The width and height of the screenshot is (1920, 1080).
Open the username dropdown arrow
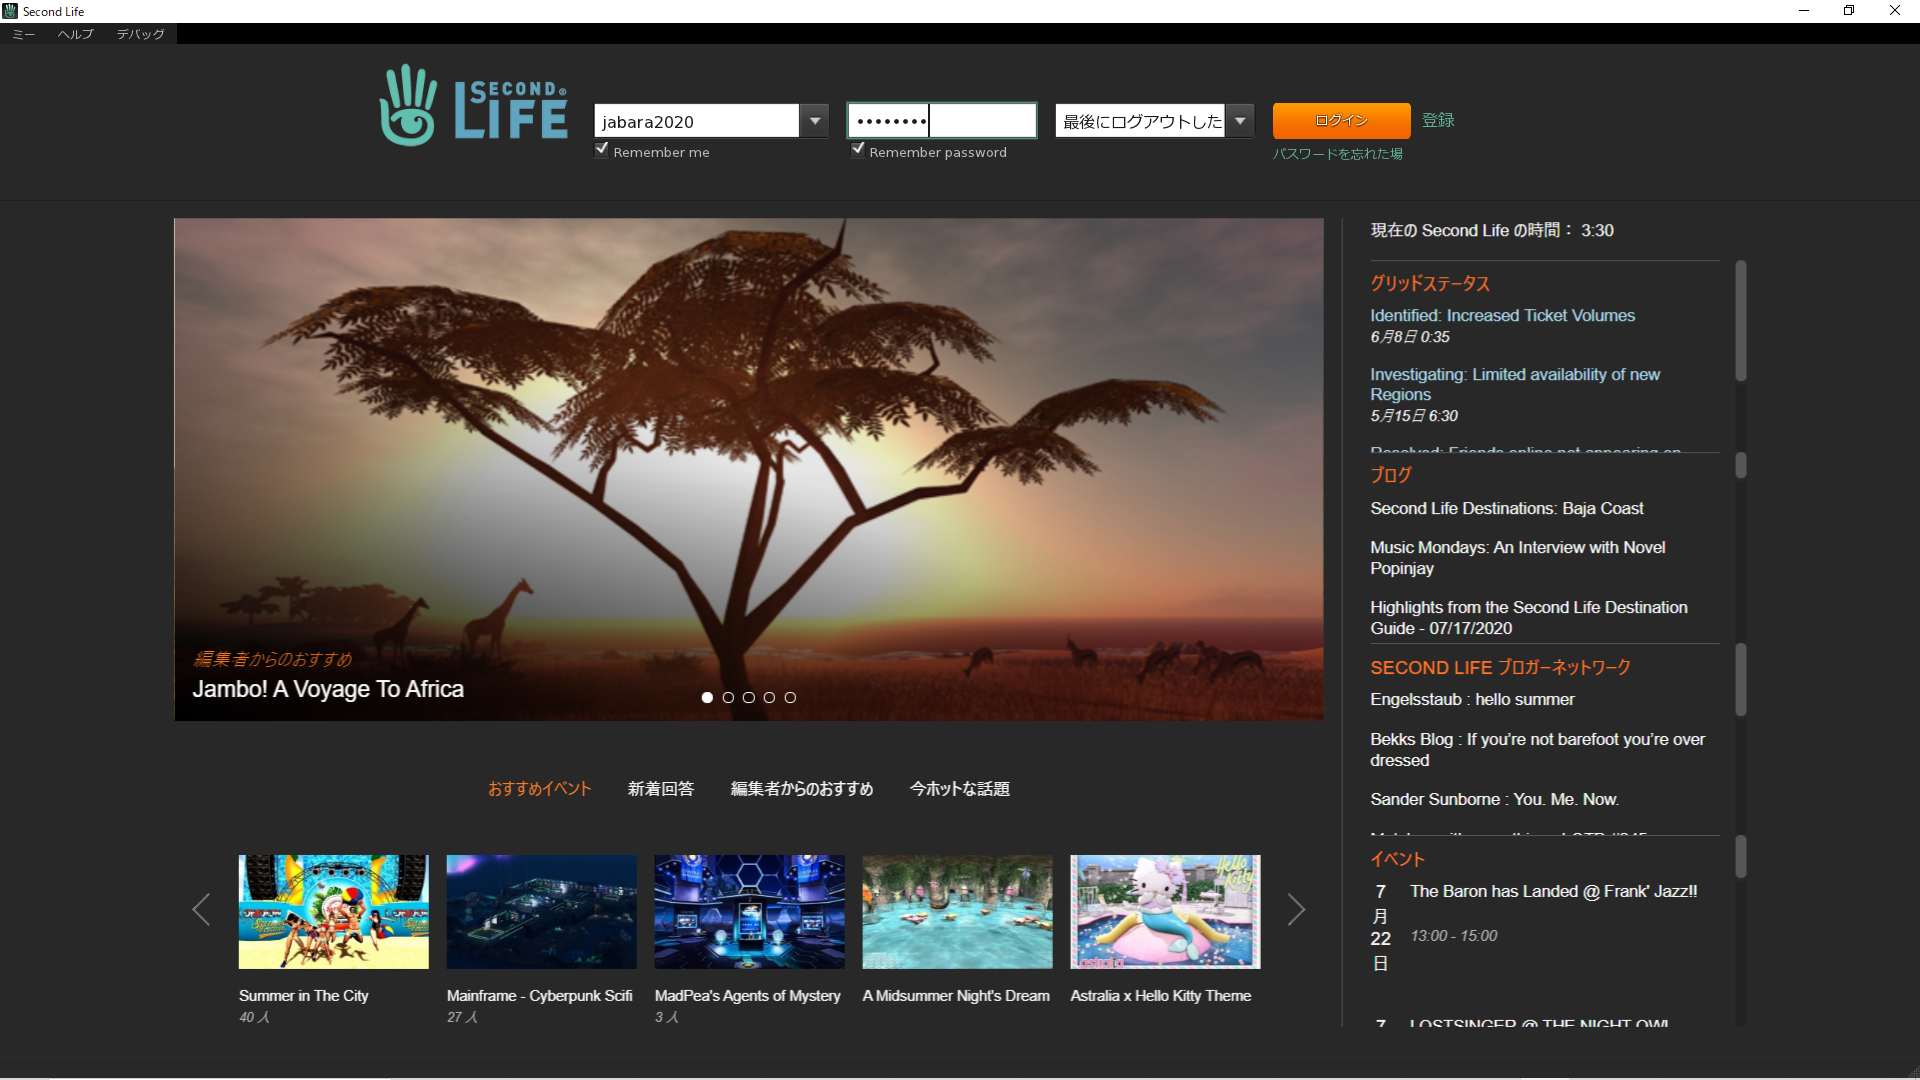pos(815,121)
